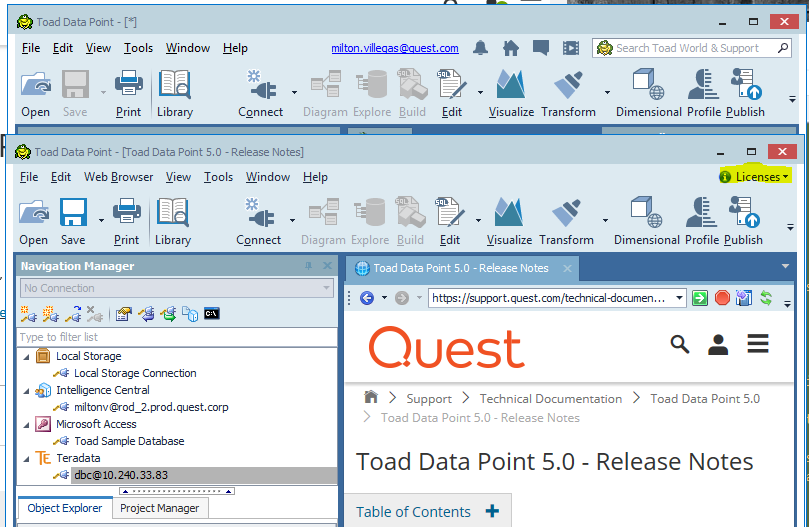This screenshot has width=809, height=527.
Task: Close the Navigation Manager panel
Action: pos(327,266)
